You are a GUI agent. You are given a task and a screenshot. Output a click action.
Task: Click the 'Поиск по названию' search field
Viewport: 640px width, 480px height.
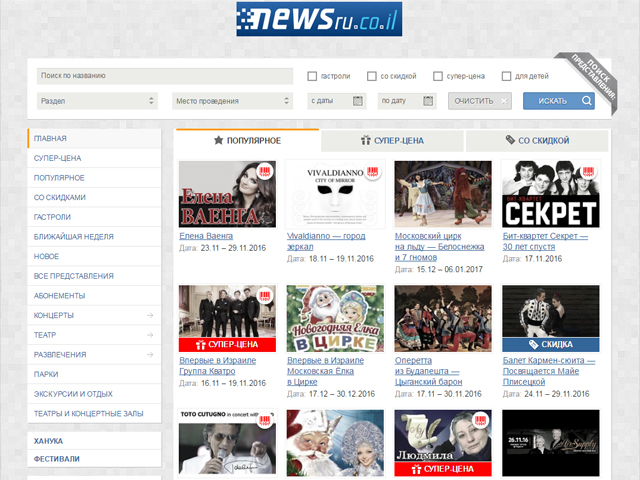165,76
